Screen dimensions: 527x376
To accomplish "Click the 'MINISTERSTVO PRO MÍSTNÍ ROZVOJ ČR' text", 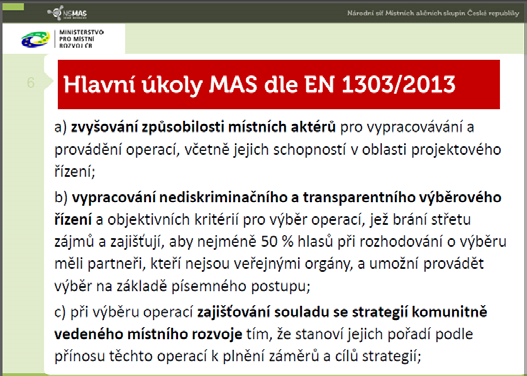I will coord(81,39).
